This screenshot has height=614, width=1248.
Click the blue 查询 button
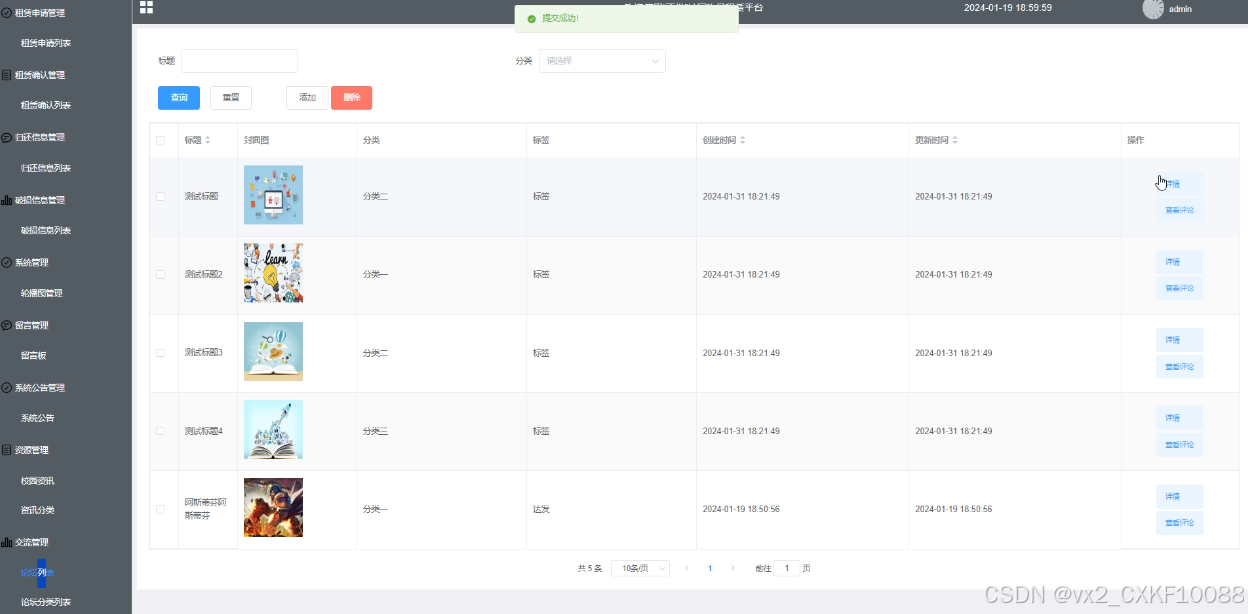pos(179,97)
